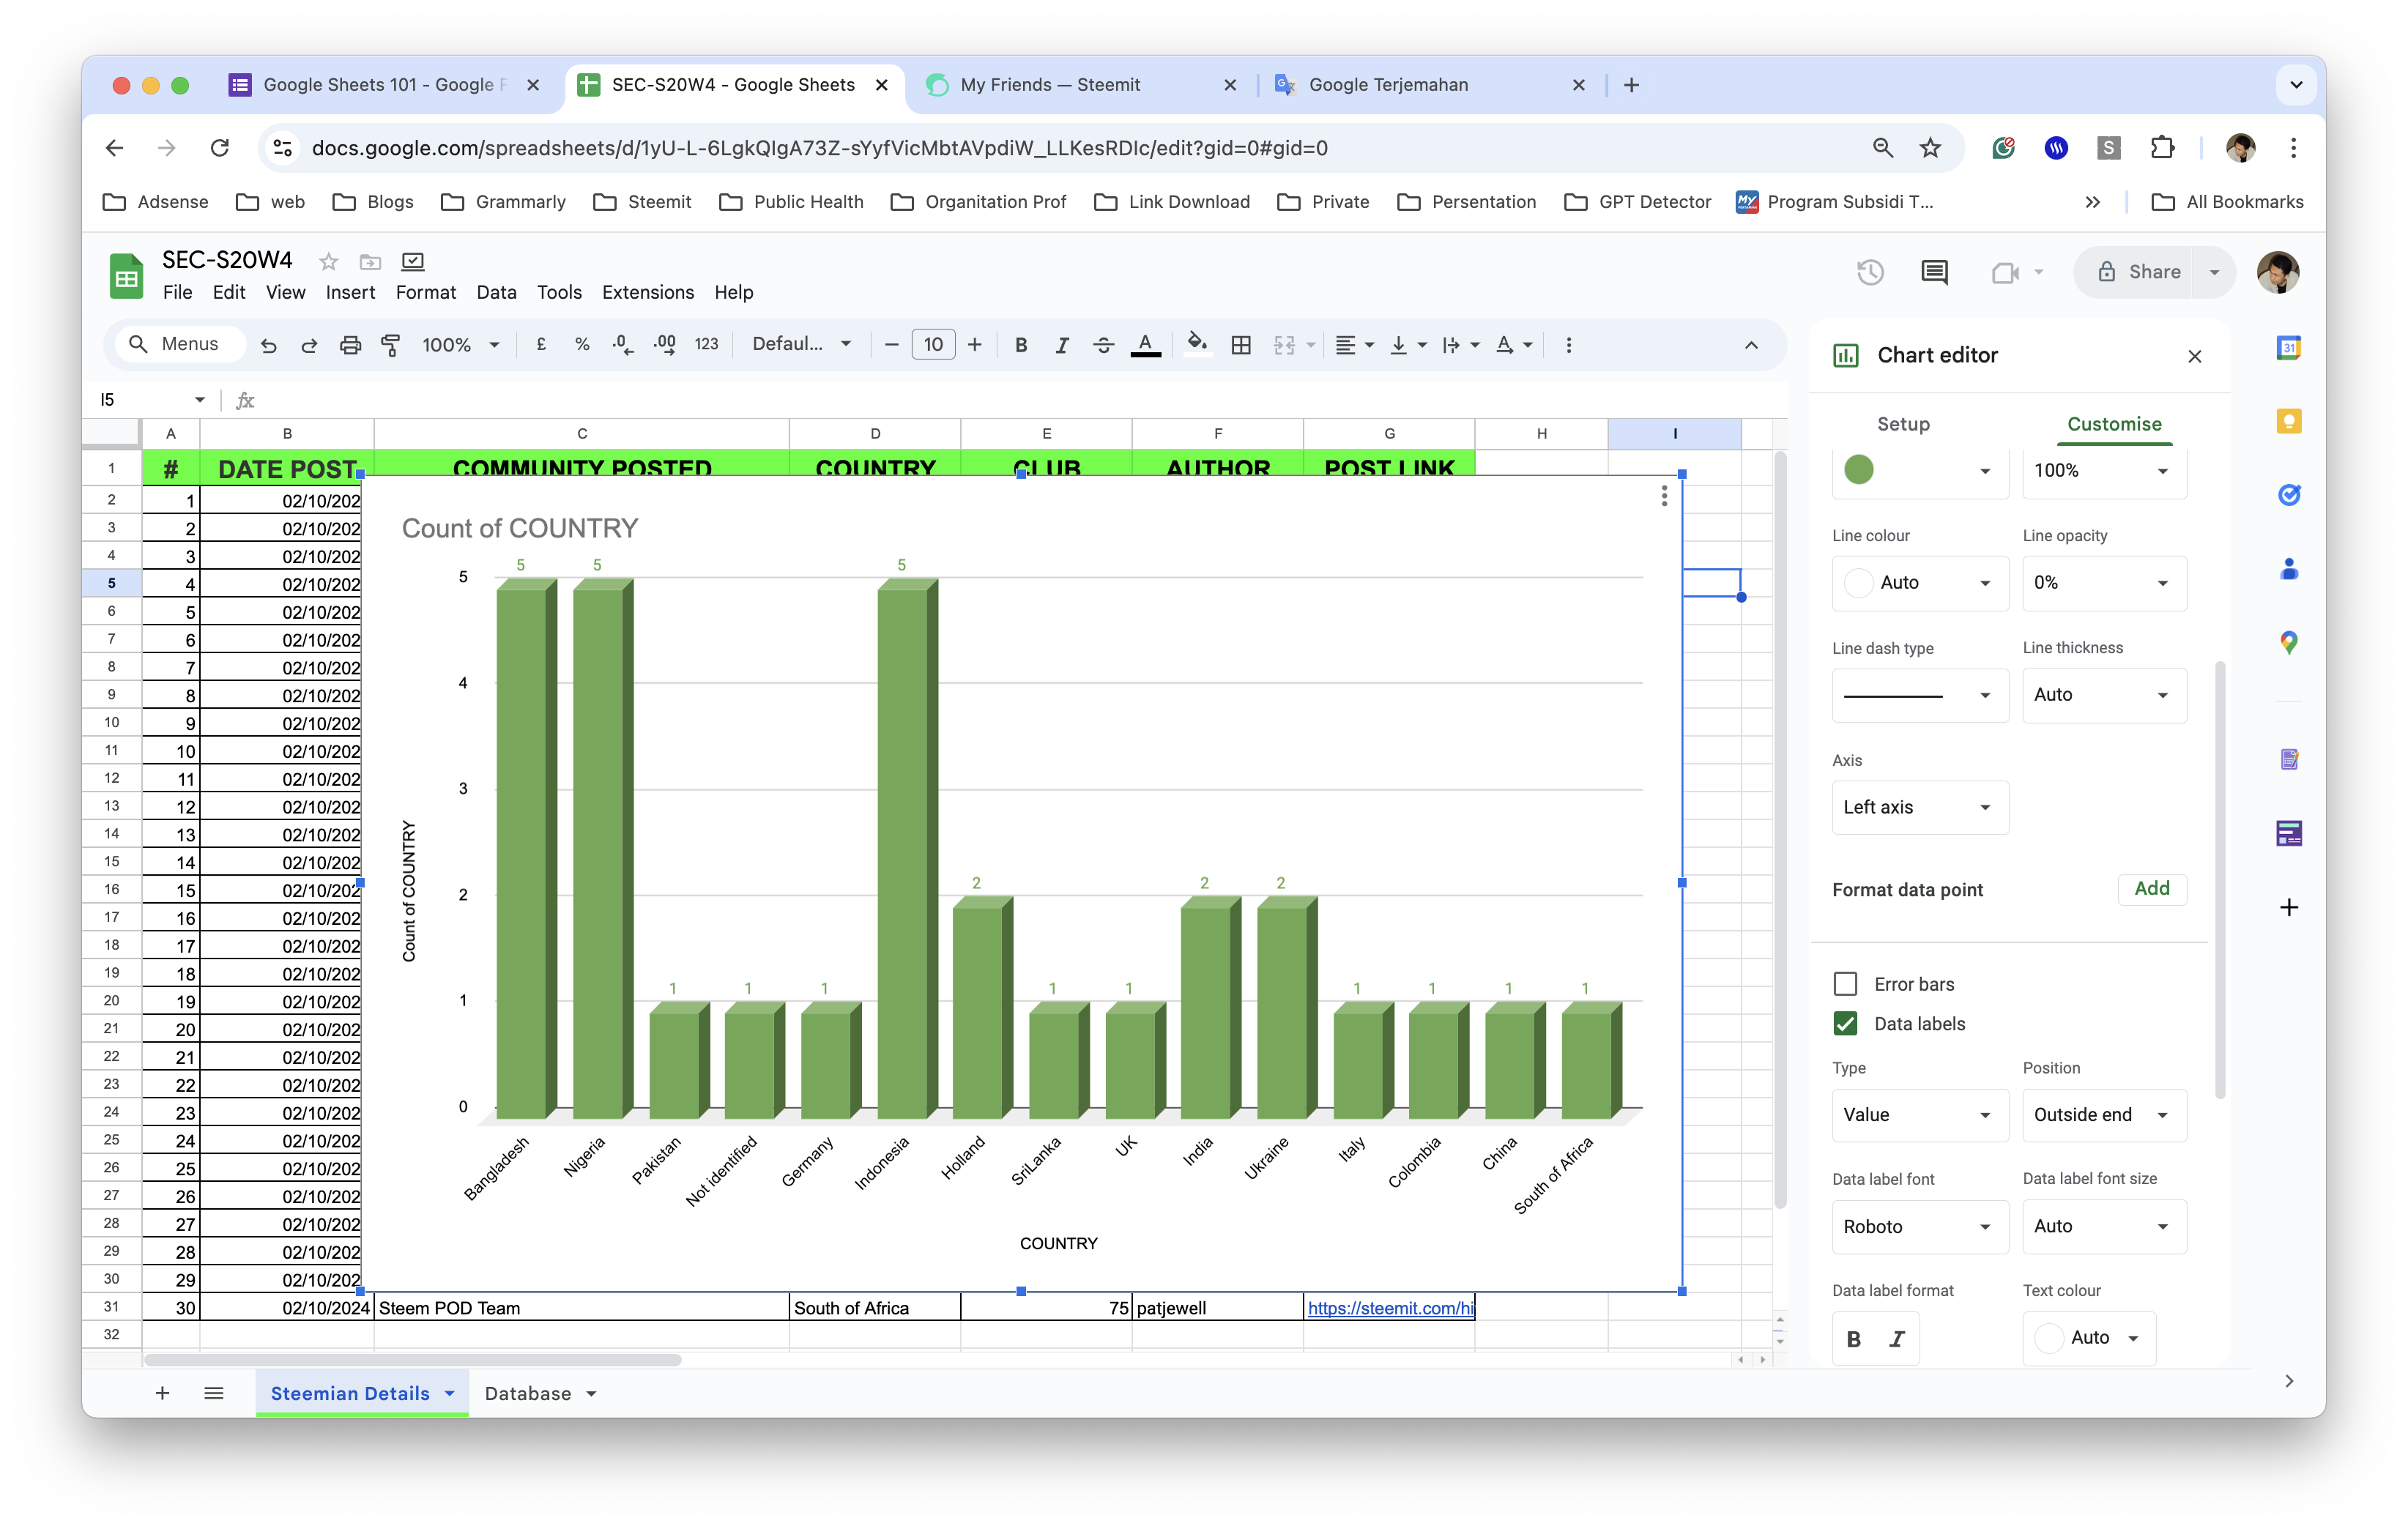This screenshot has height=1526, width=2408.
Task: Expand the Axis dropdown showing Left axis
Action: [x=1919, y=807]
